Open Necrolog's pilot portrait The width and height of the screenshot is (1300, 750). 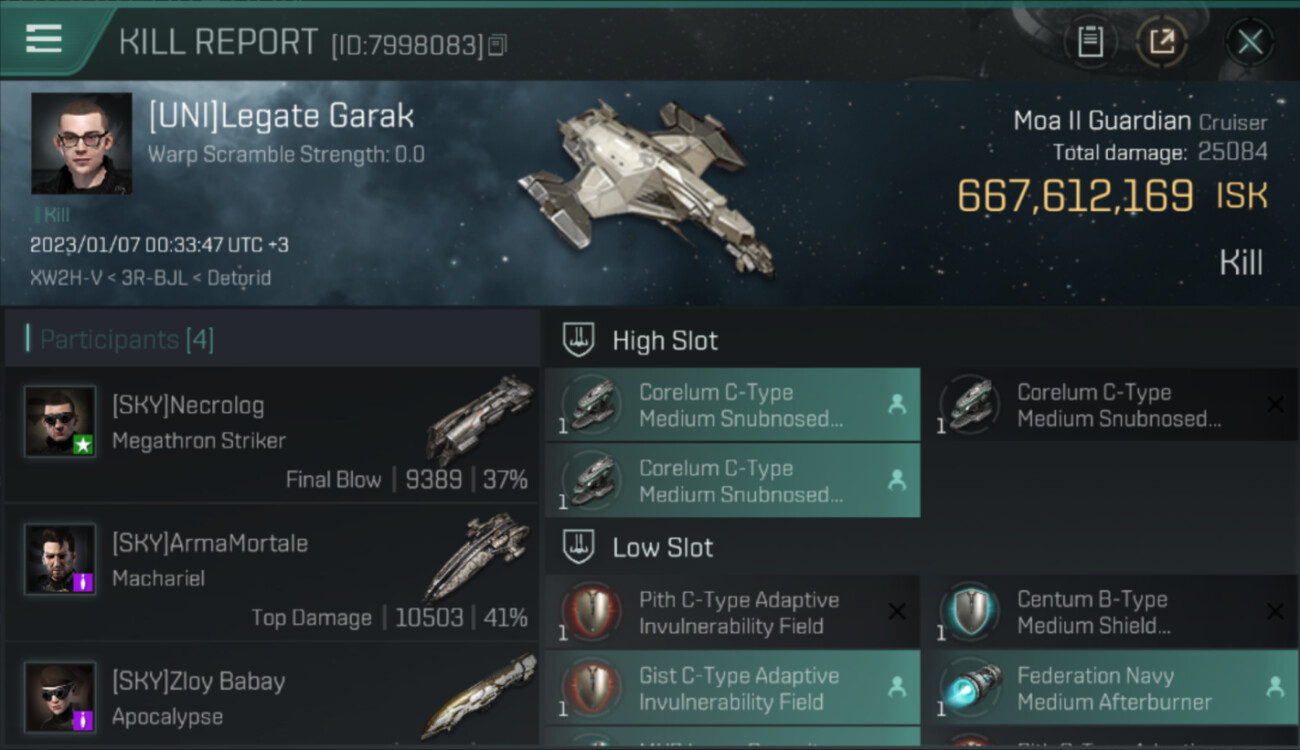tap(60, 422)
